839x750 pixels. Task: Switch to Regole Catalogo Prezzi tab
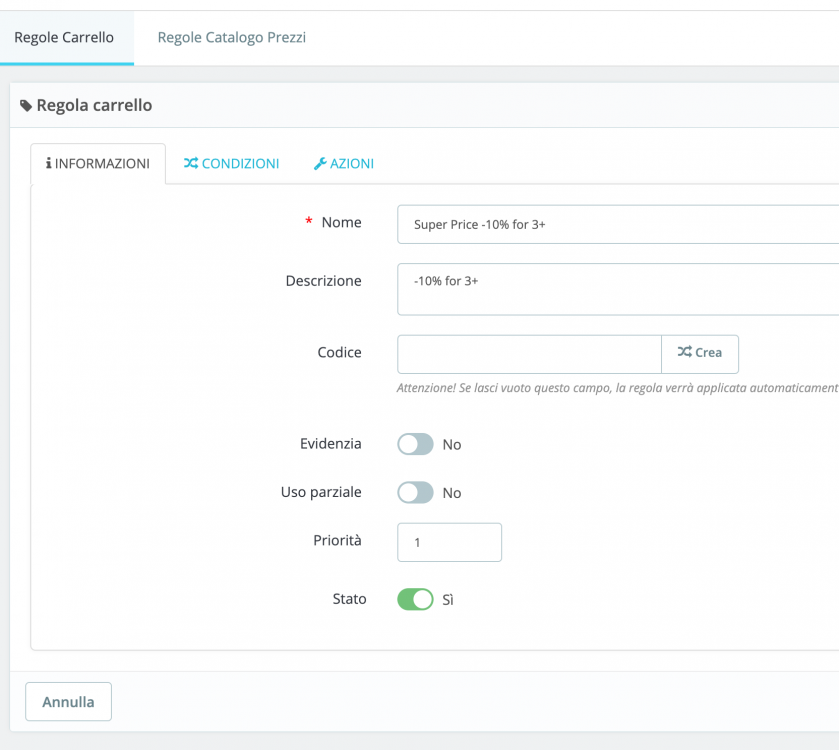tap(232, 38)
